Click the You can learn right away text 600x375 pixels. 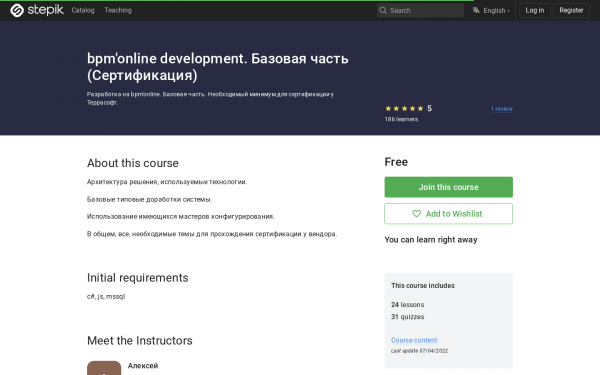[431, 240]
